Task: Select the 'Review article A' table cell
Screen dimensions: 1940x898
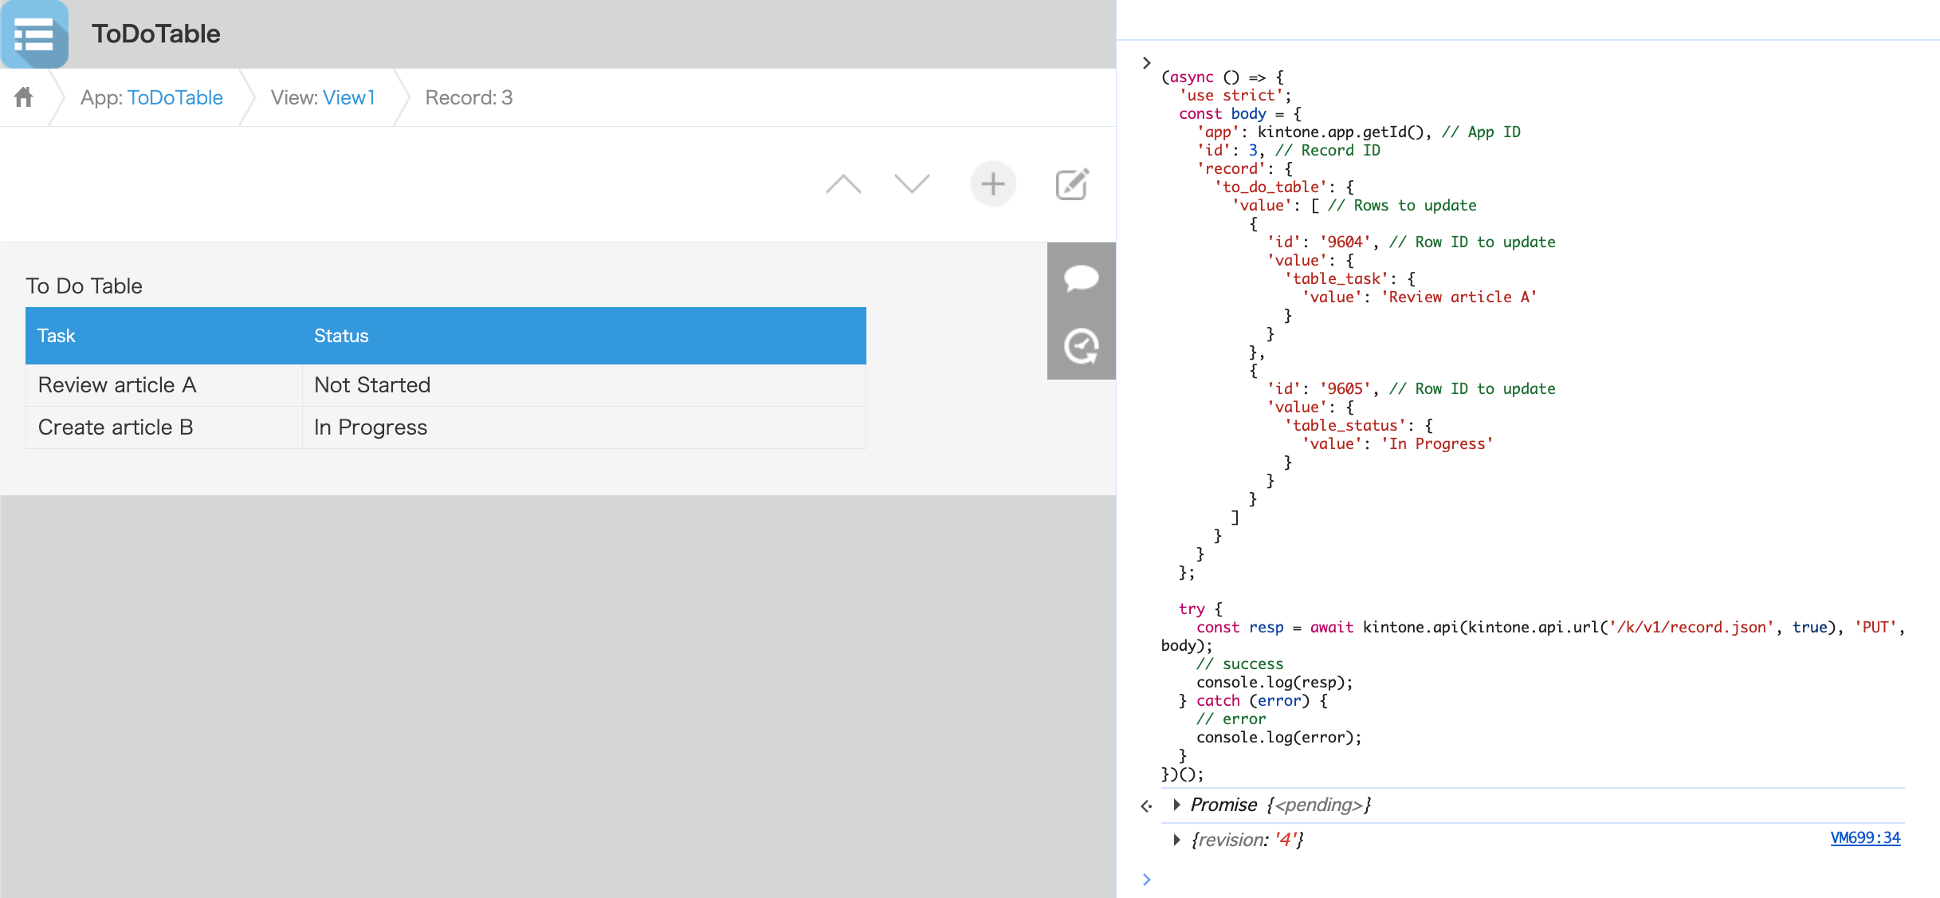Action: pos(164,385)
